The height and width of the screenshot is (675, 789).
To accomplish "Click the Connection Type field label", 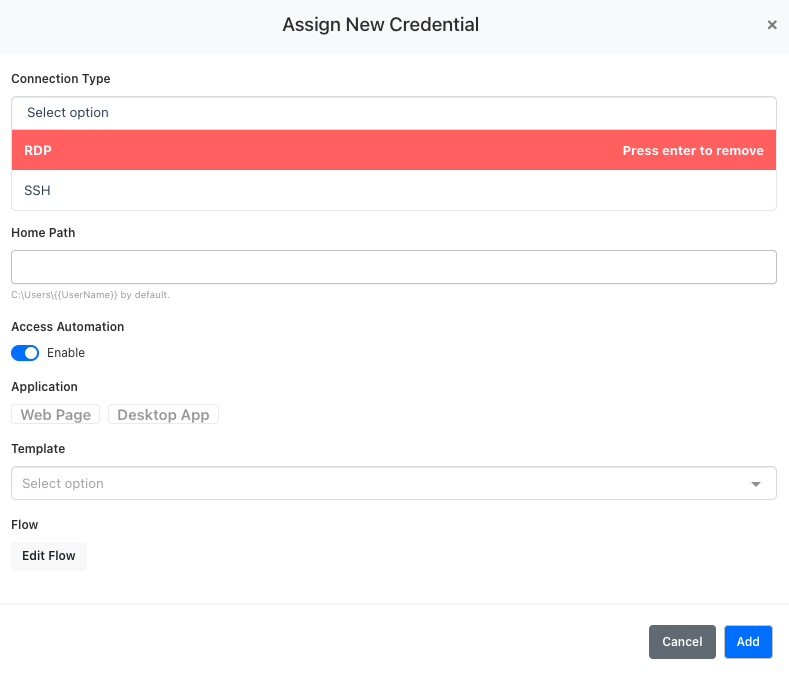I will point(61,78).
